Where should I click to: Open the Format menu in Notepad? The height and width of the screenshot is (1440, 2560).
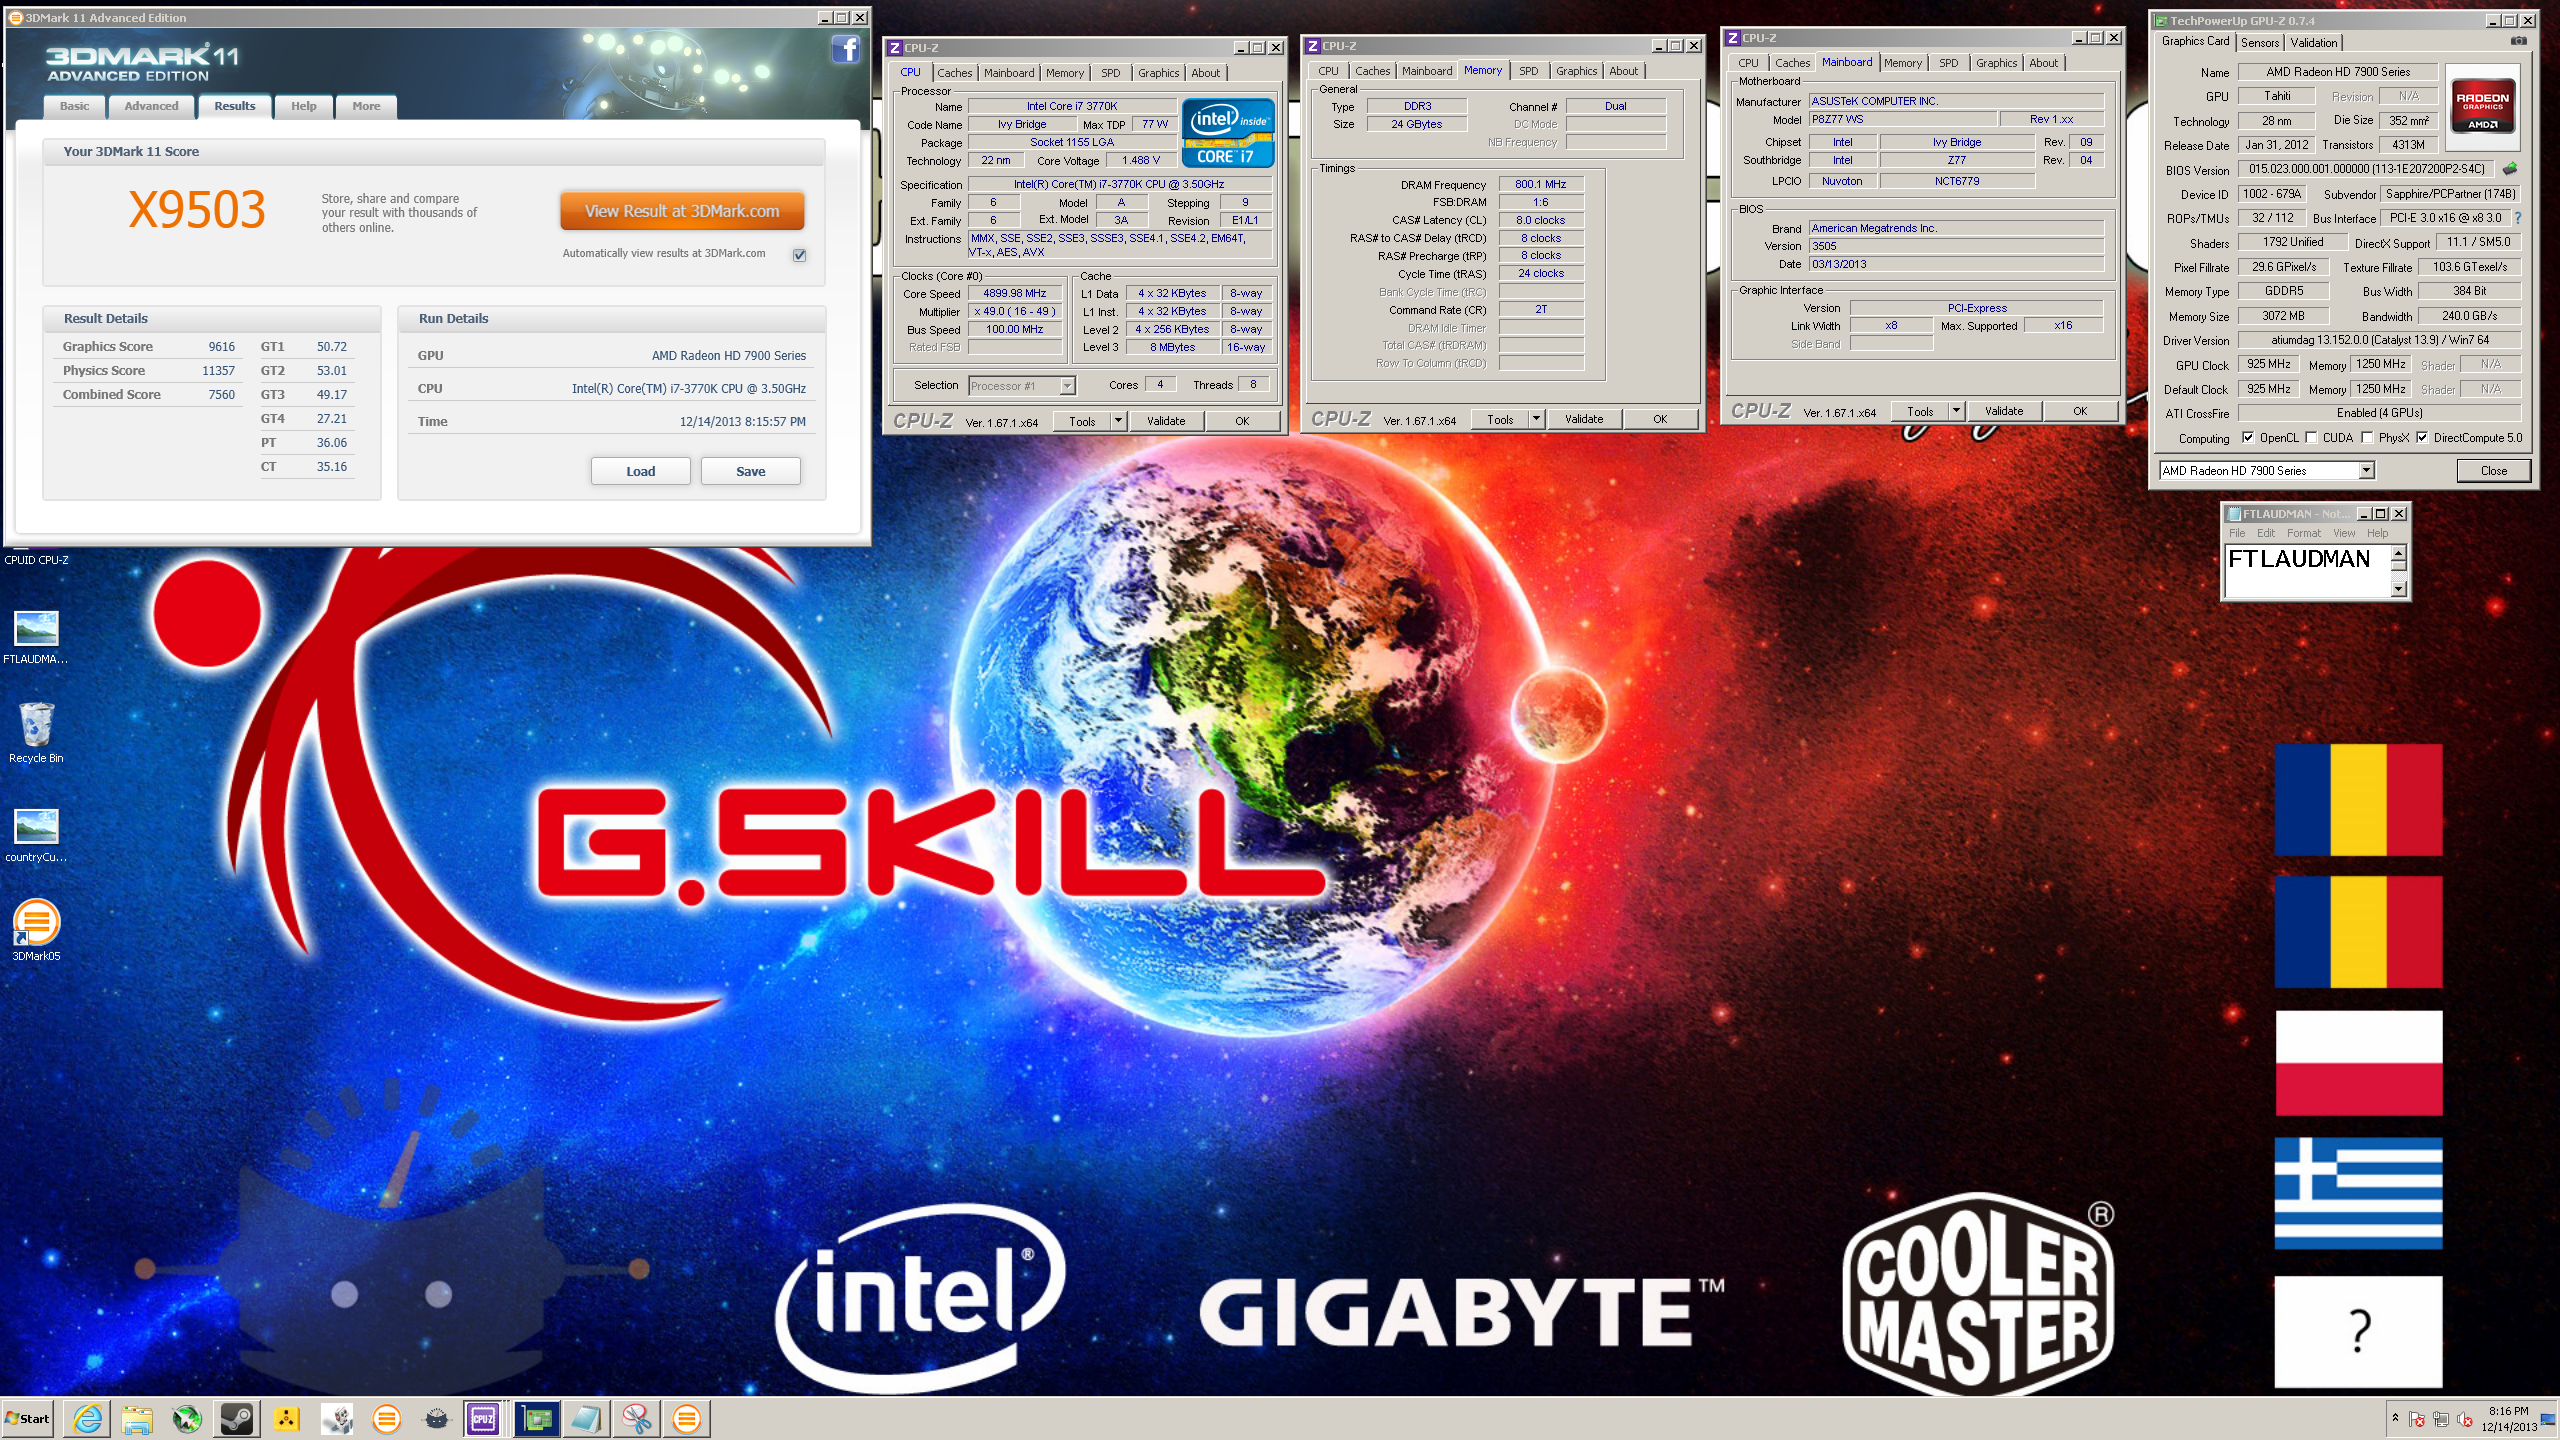coord(2303,533)
